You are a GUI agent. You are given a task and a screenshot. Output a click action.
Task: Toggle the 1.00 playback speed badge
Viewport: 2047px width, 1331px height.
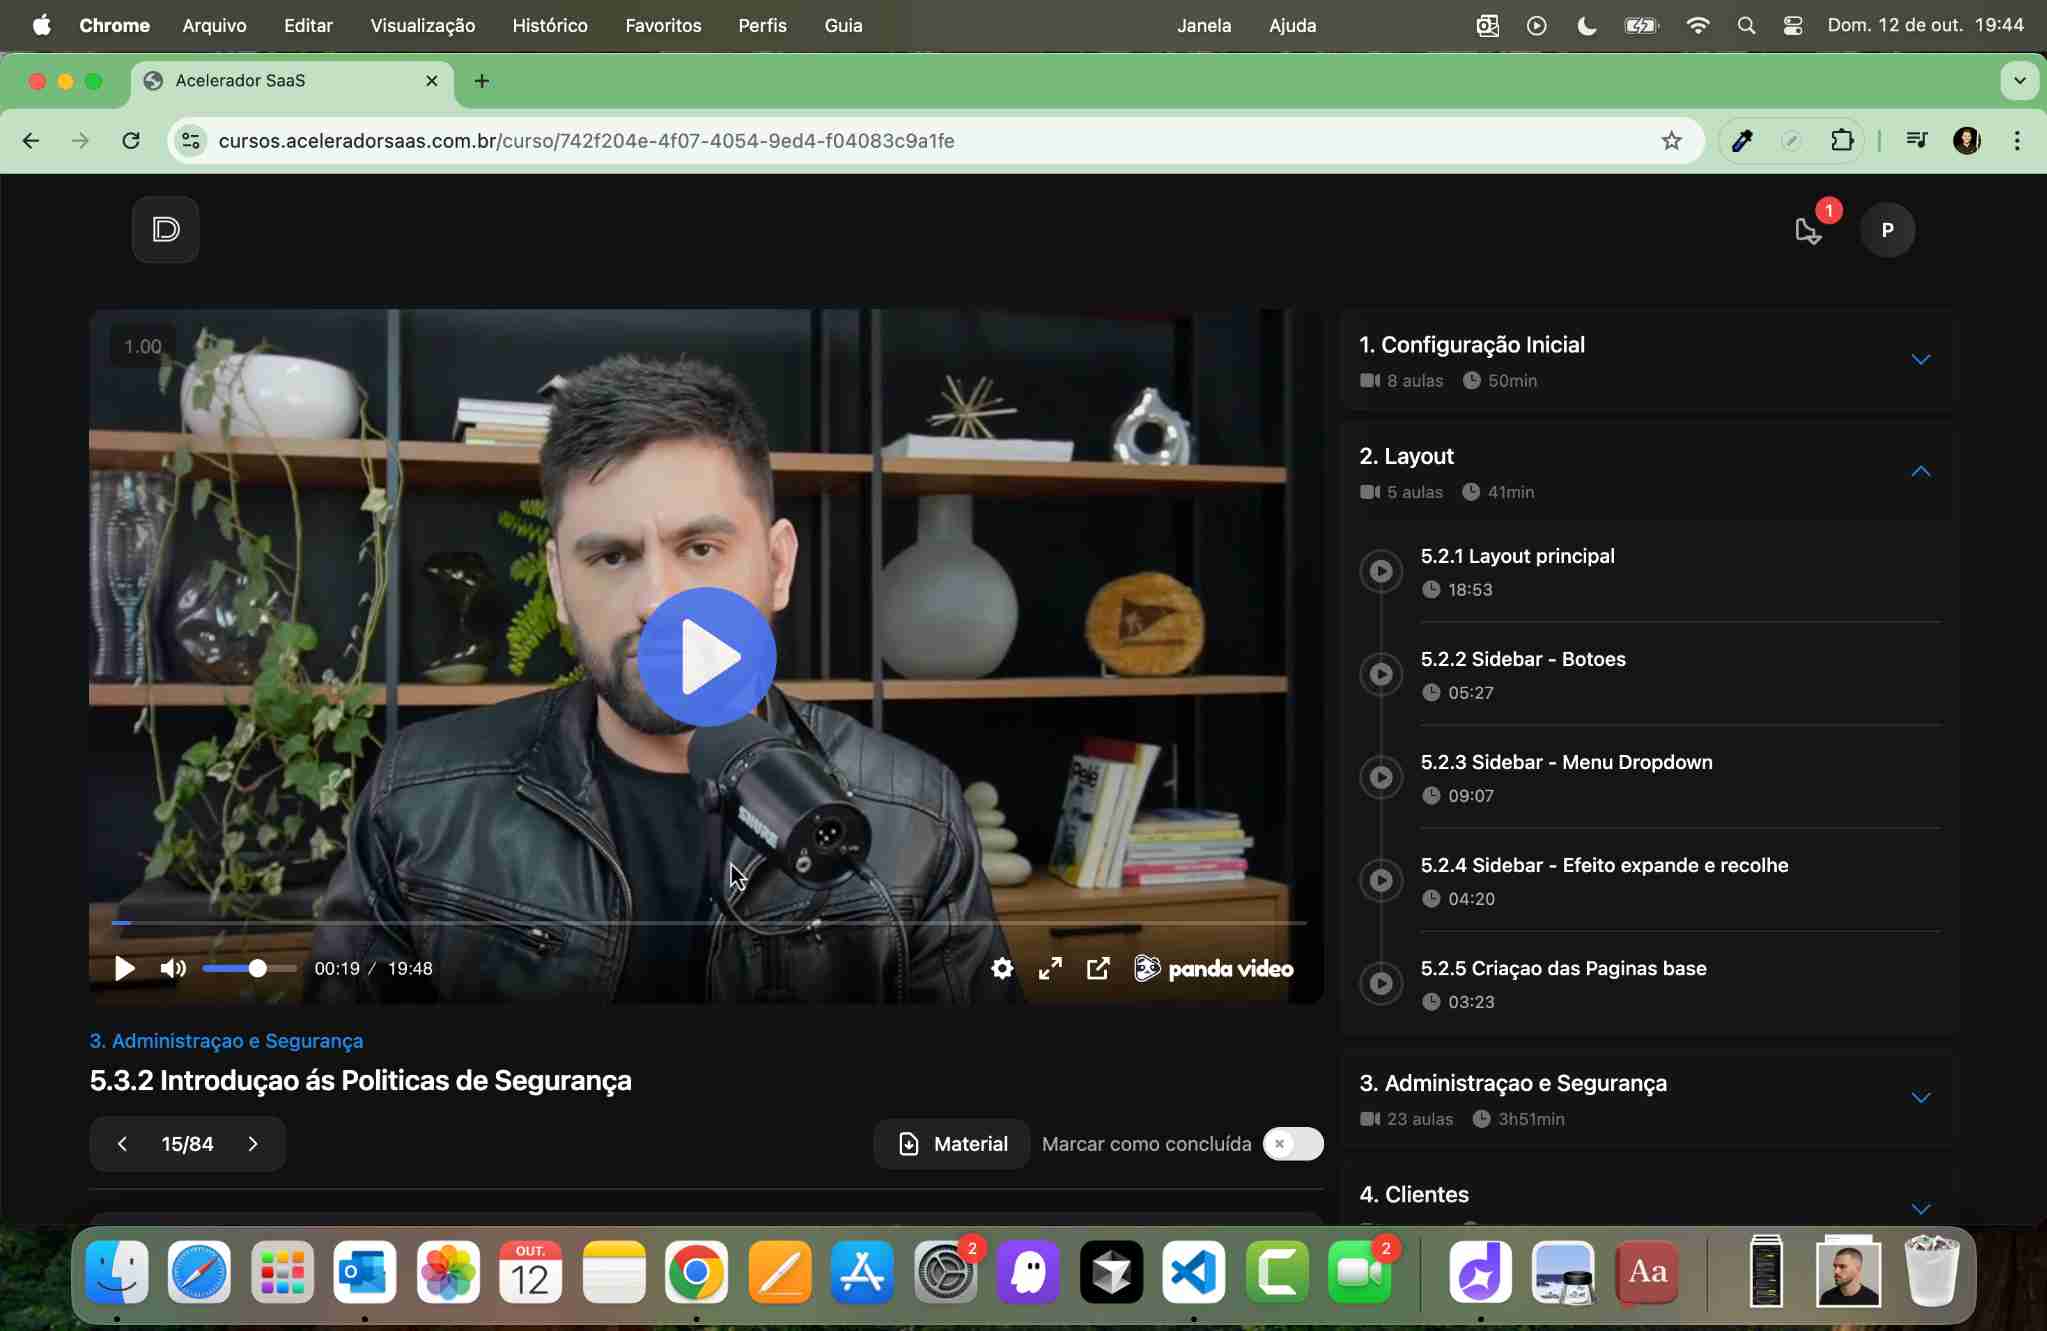click(142, 346)
